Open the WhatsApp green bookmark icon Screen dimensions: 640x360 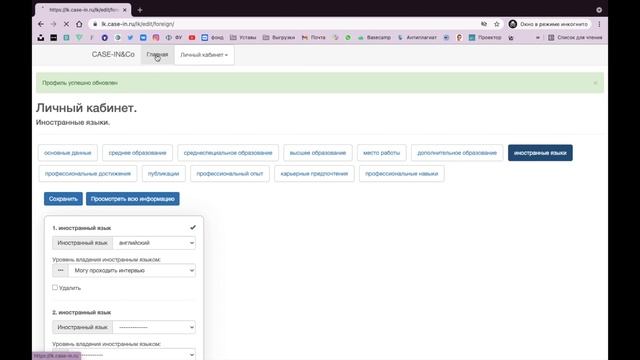tap(348, 38)
